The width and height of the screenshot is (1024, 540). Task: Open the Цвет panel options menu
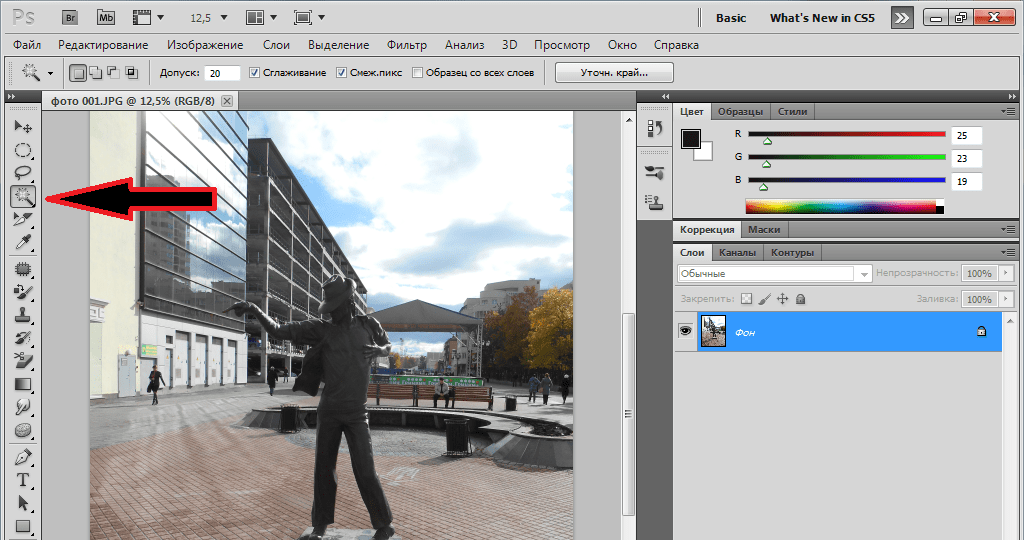[1009, 111]
